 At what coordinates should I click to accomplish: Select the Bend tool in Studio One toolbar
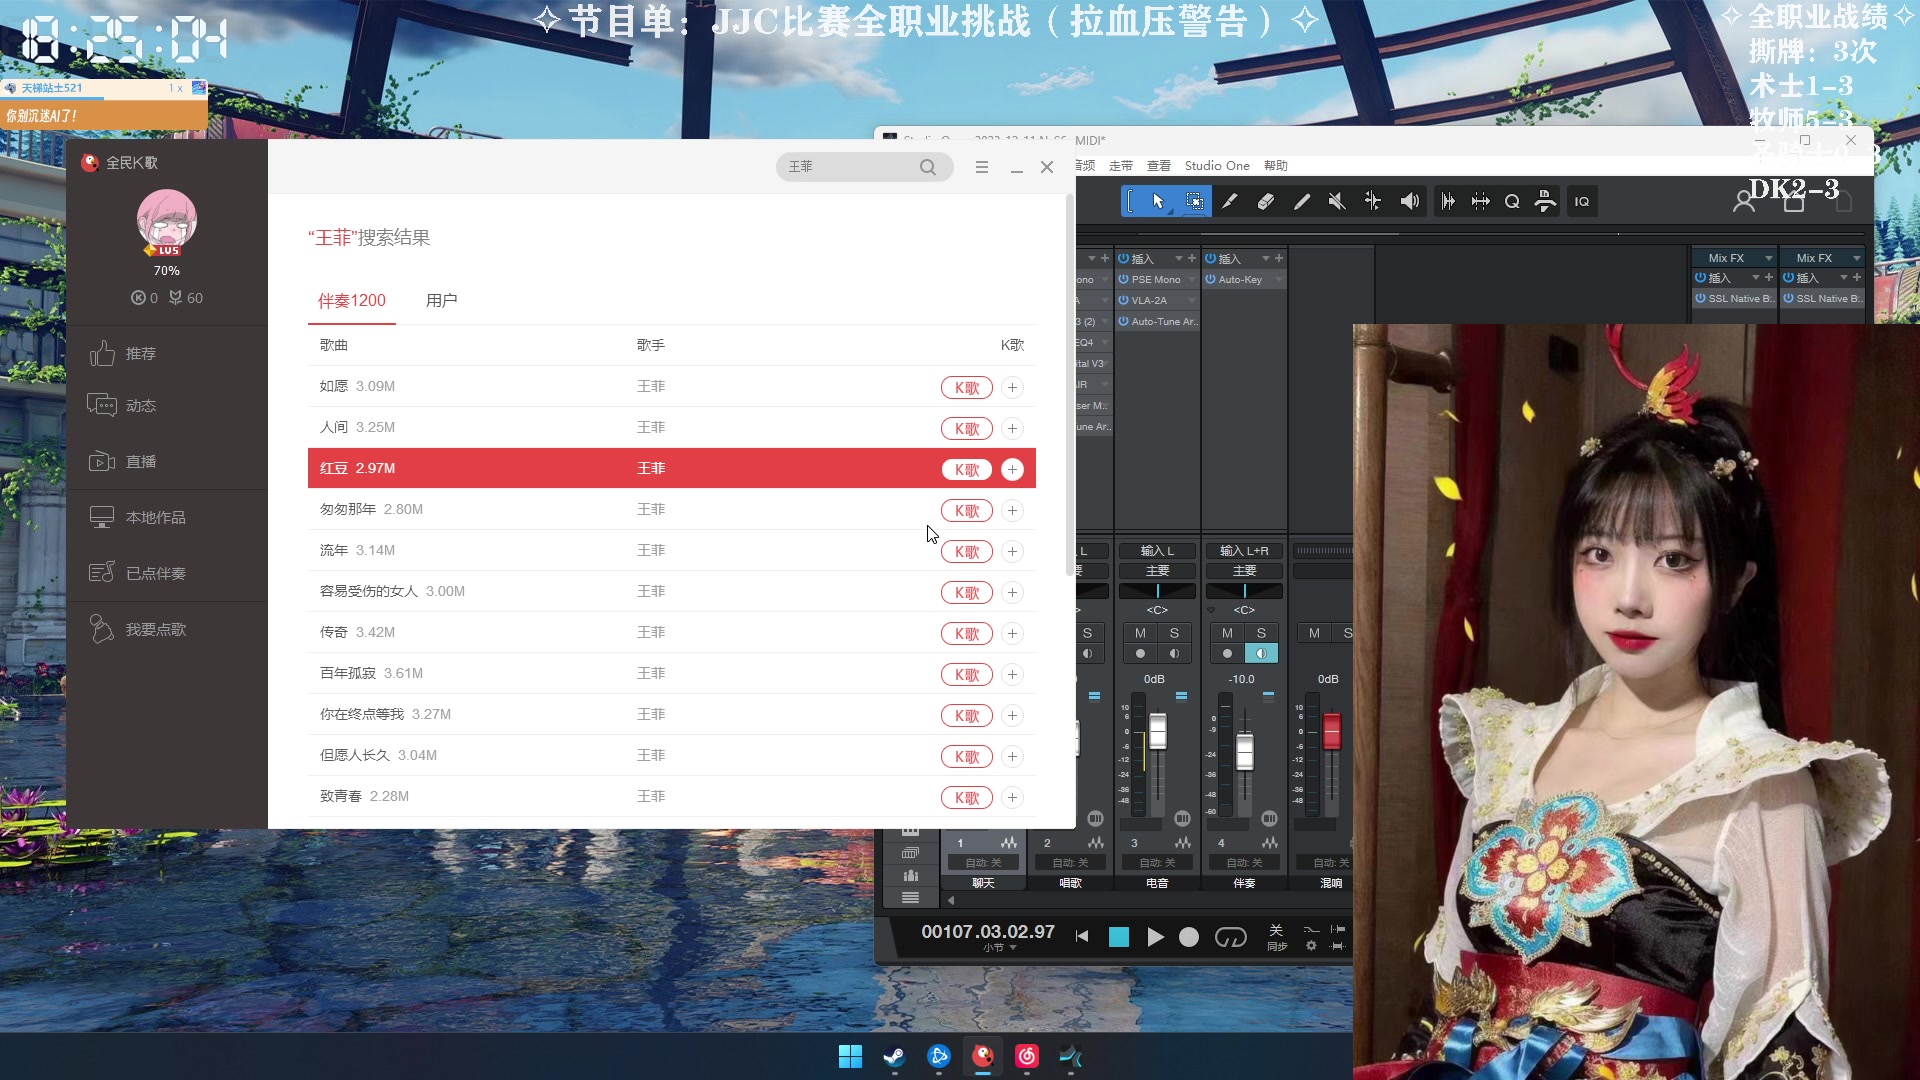[1373, 201]
